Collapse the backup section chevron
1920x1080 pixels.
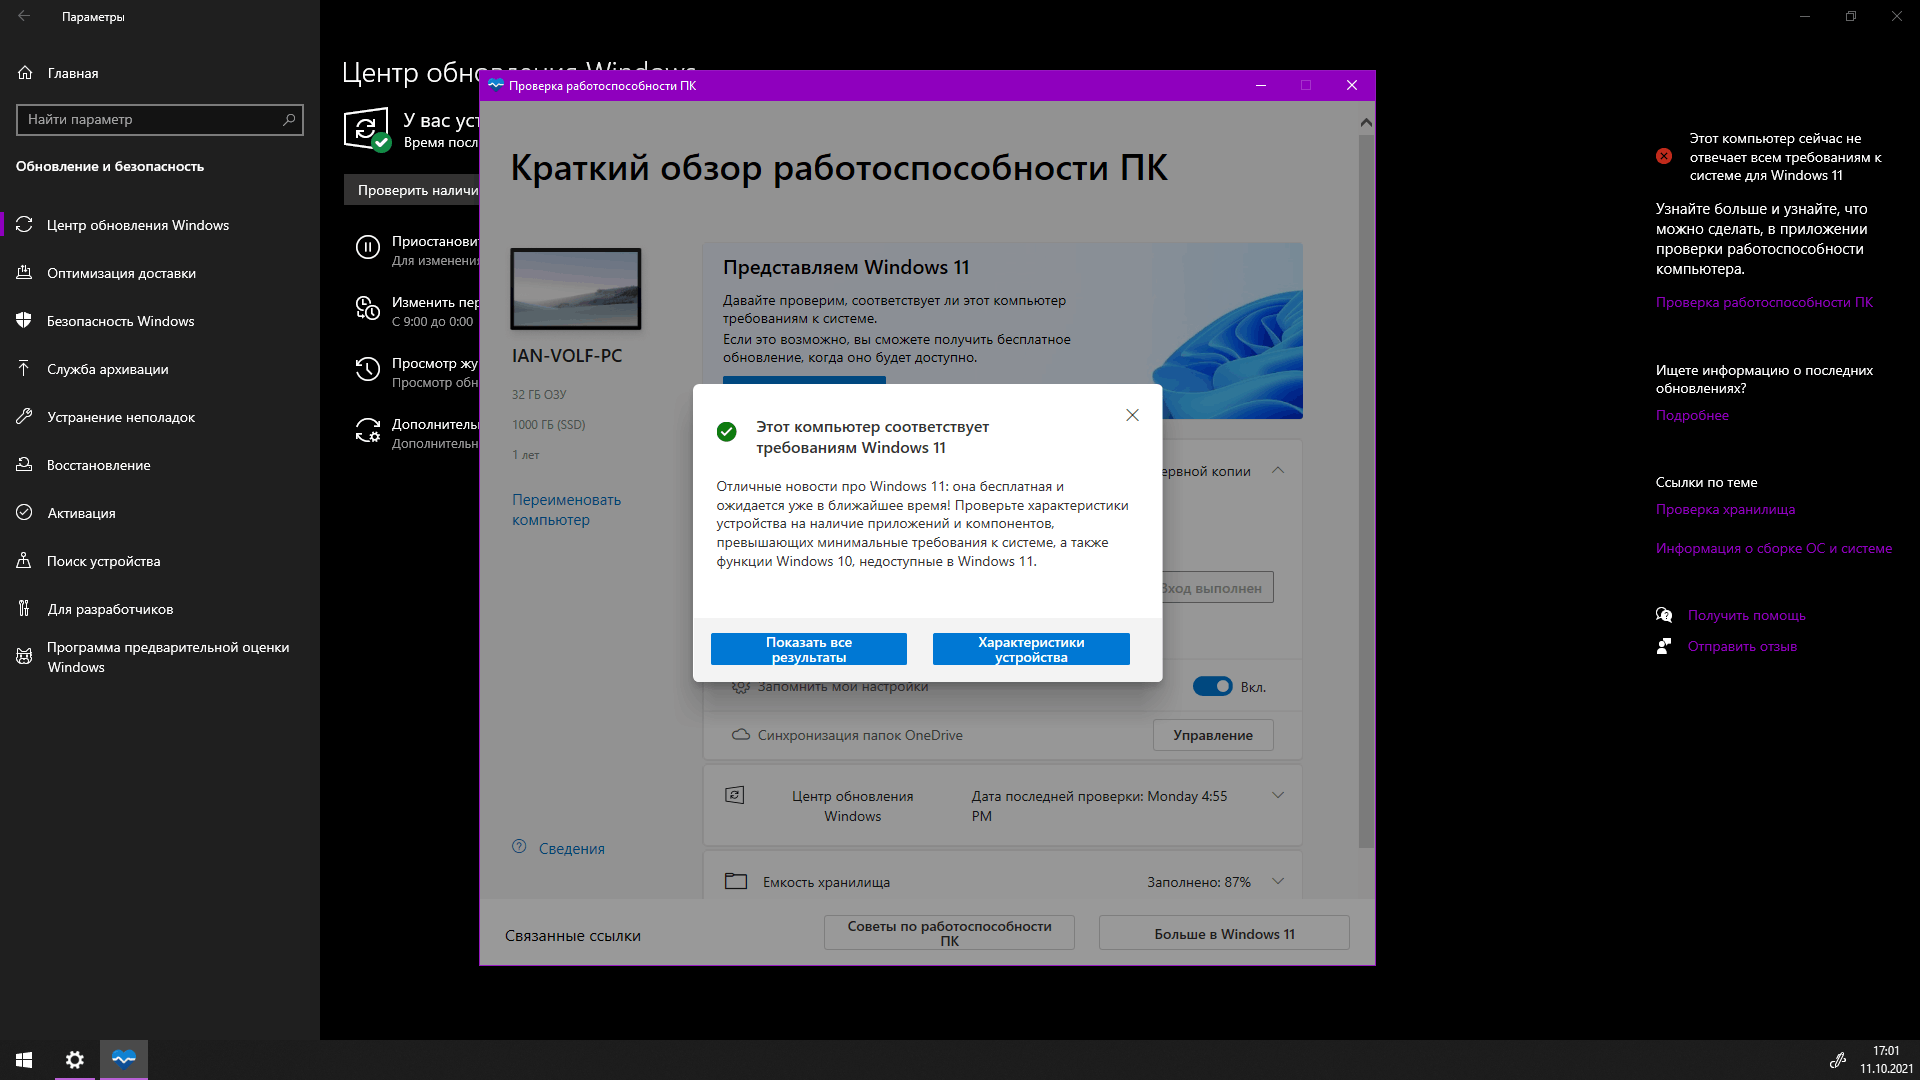pyautogui.click(x=1278, y=470)
